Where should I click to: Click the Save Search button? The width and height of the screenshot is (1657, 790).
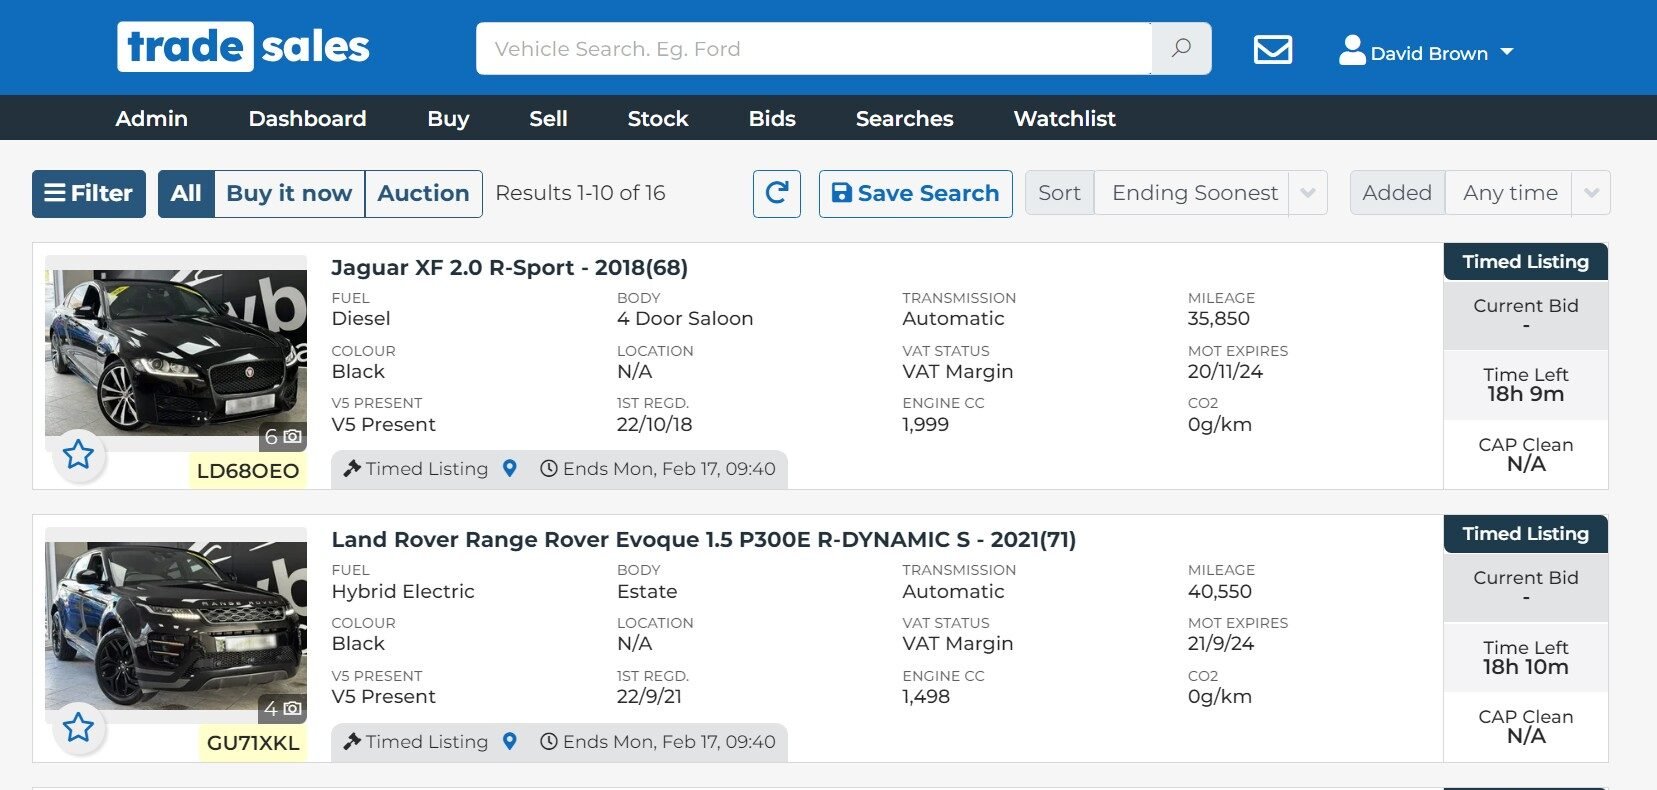[x=915, y=193]
